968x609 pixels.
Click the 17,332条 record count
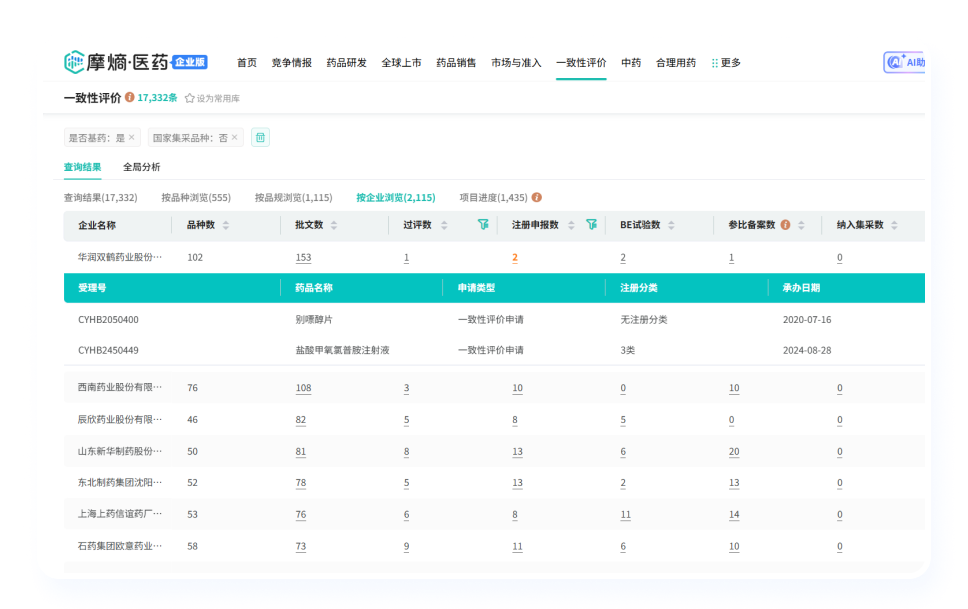click(157, 98)
